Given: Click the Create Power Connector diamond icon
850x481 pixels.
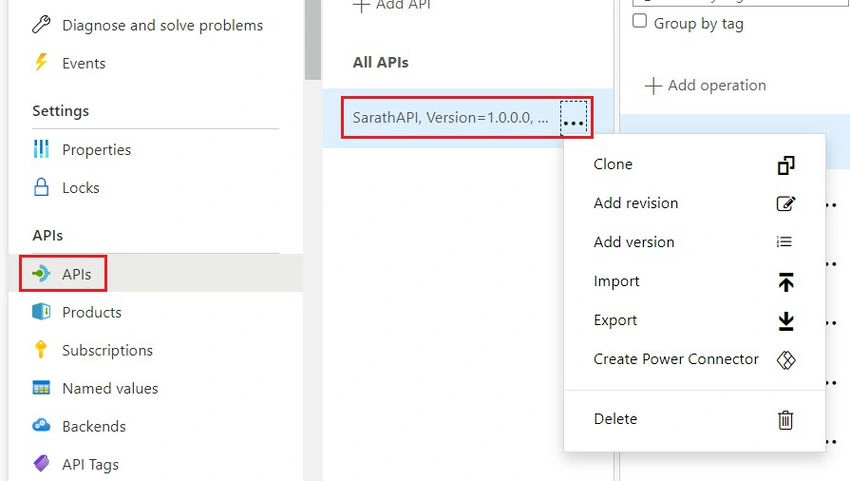Looking at the screenshot, I should [x=785, y=360].
